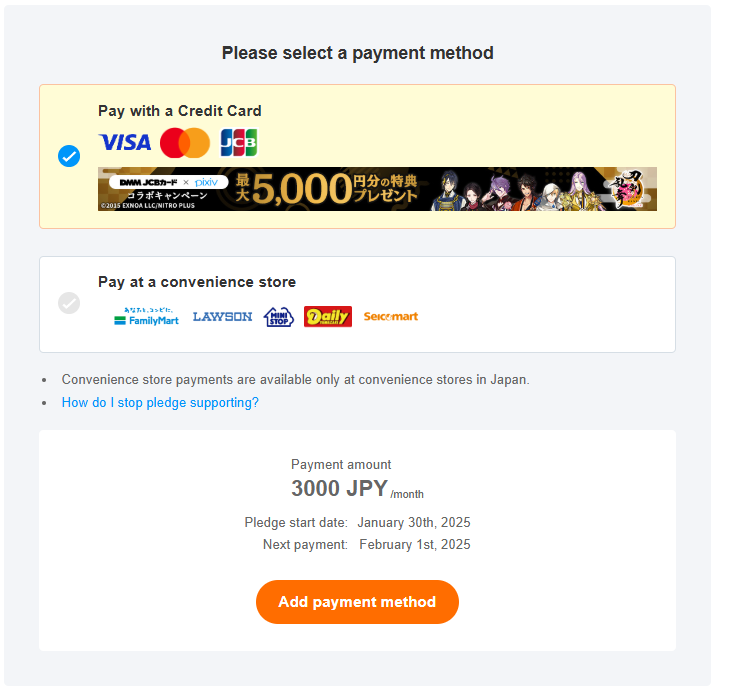This screenshot has height=691, width=752.
Task: Click the JCB card logo
Action: pos(238,143)
